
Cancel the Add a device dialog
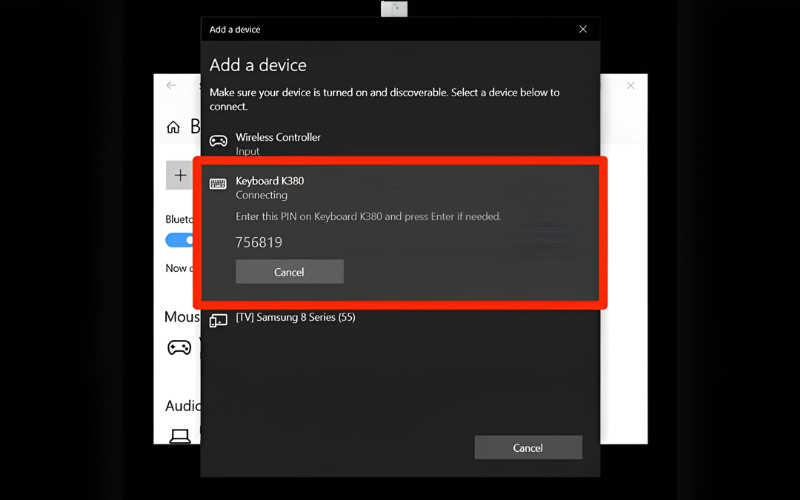[x=528, y=447]
